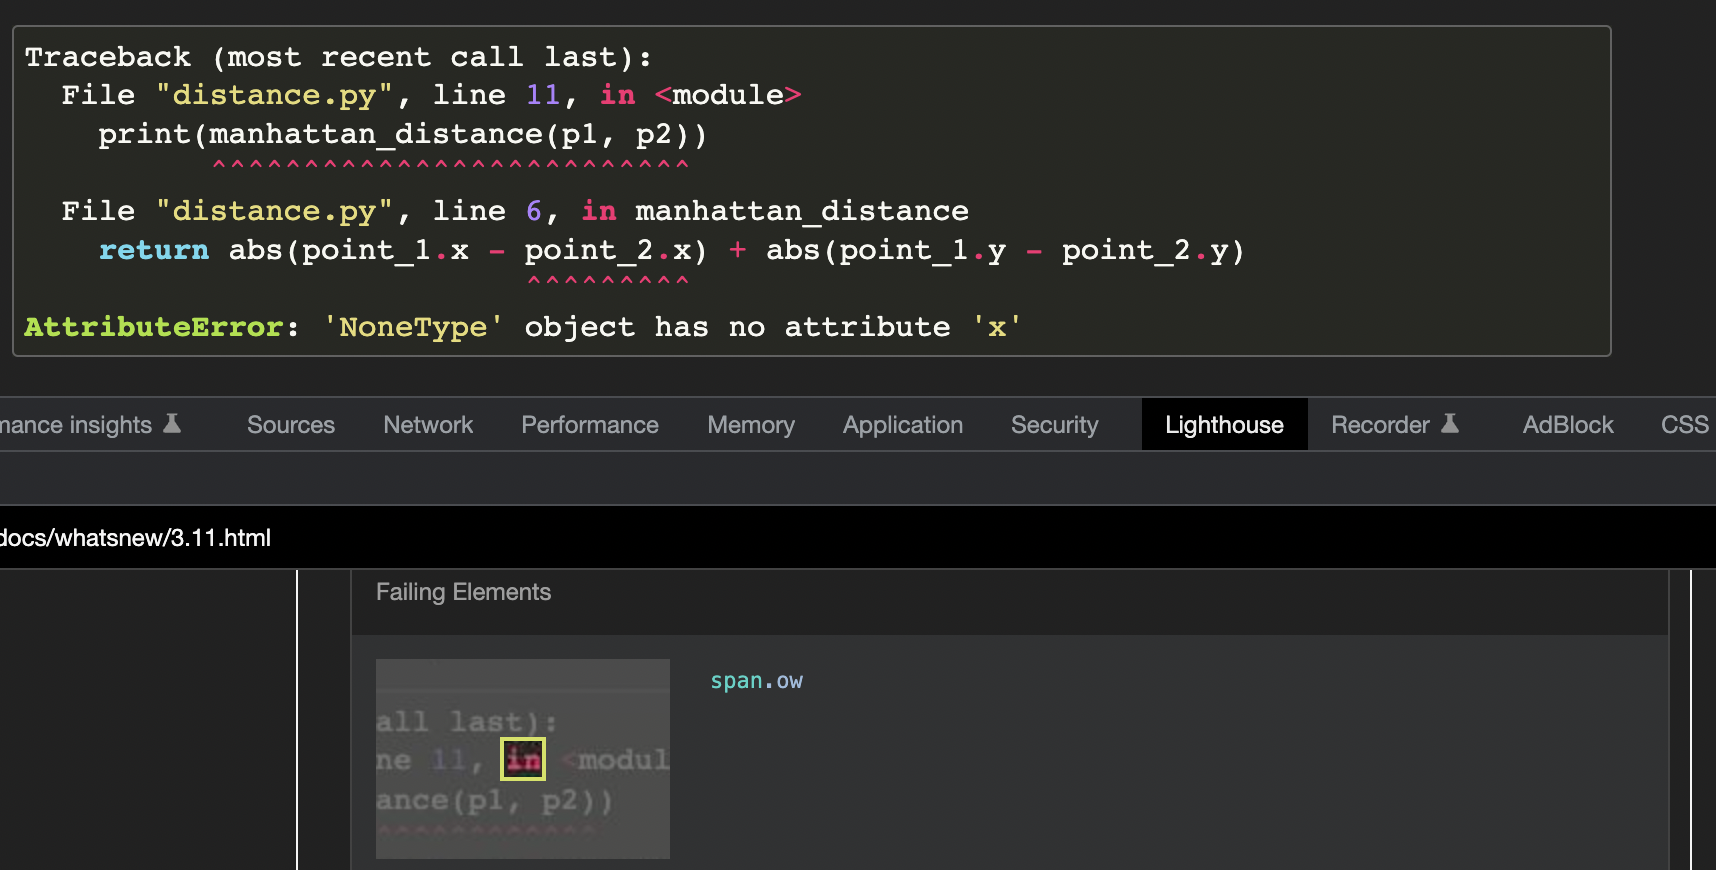The height and width of the screenshot is (870, 1716).
Task: Click the second "distance.py" filename, line 6
Action: [275, 211]
